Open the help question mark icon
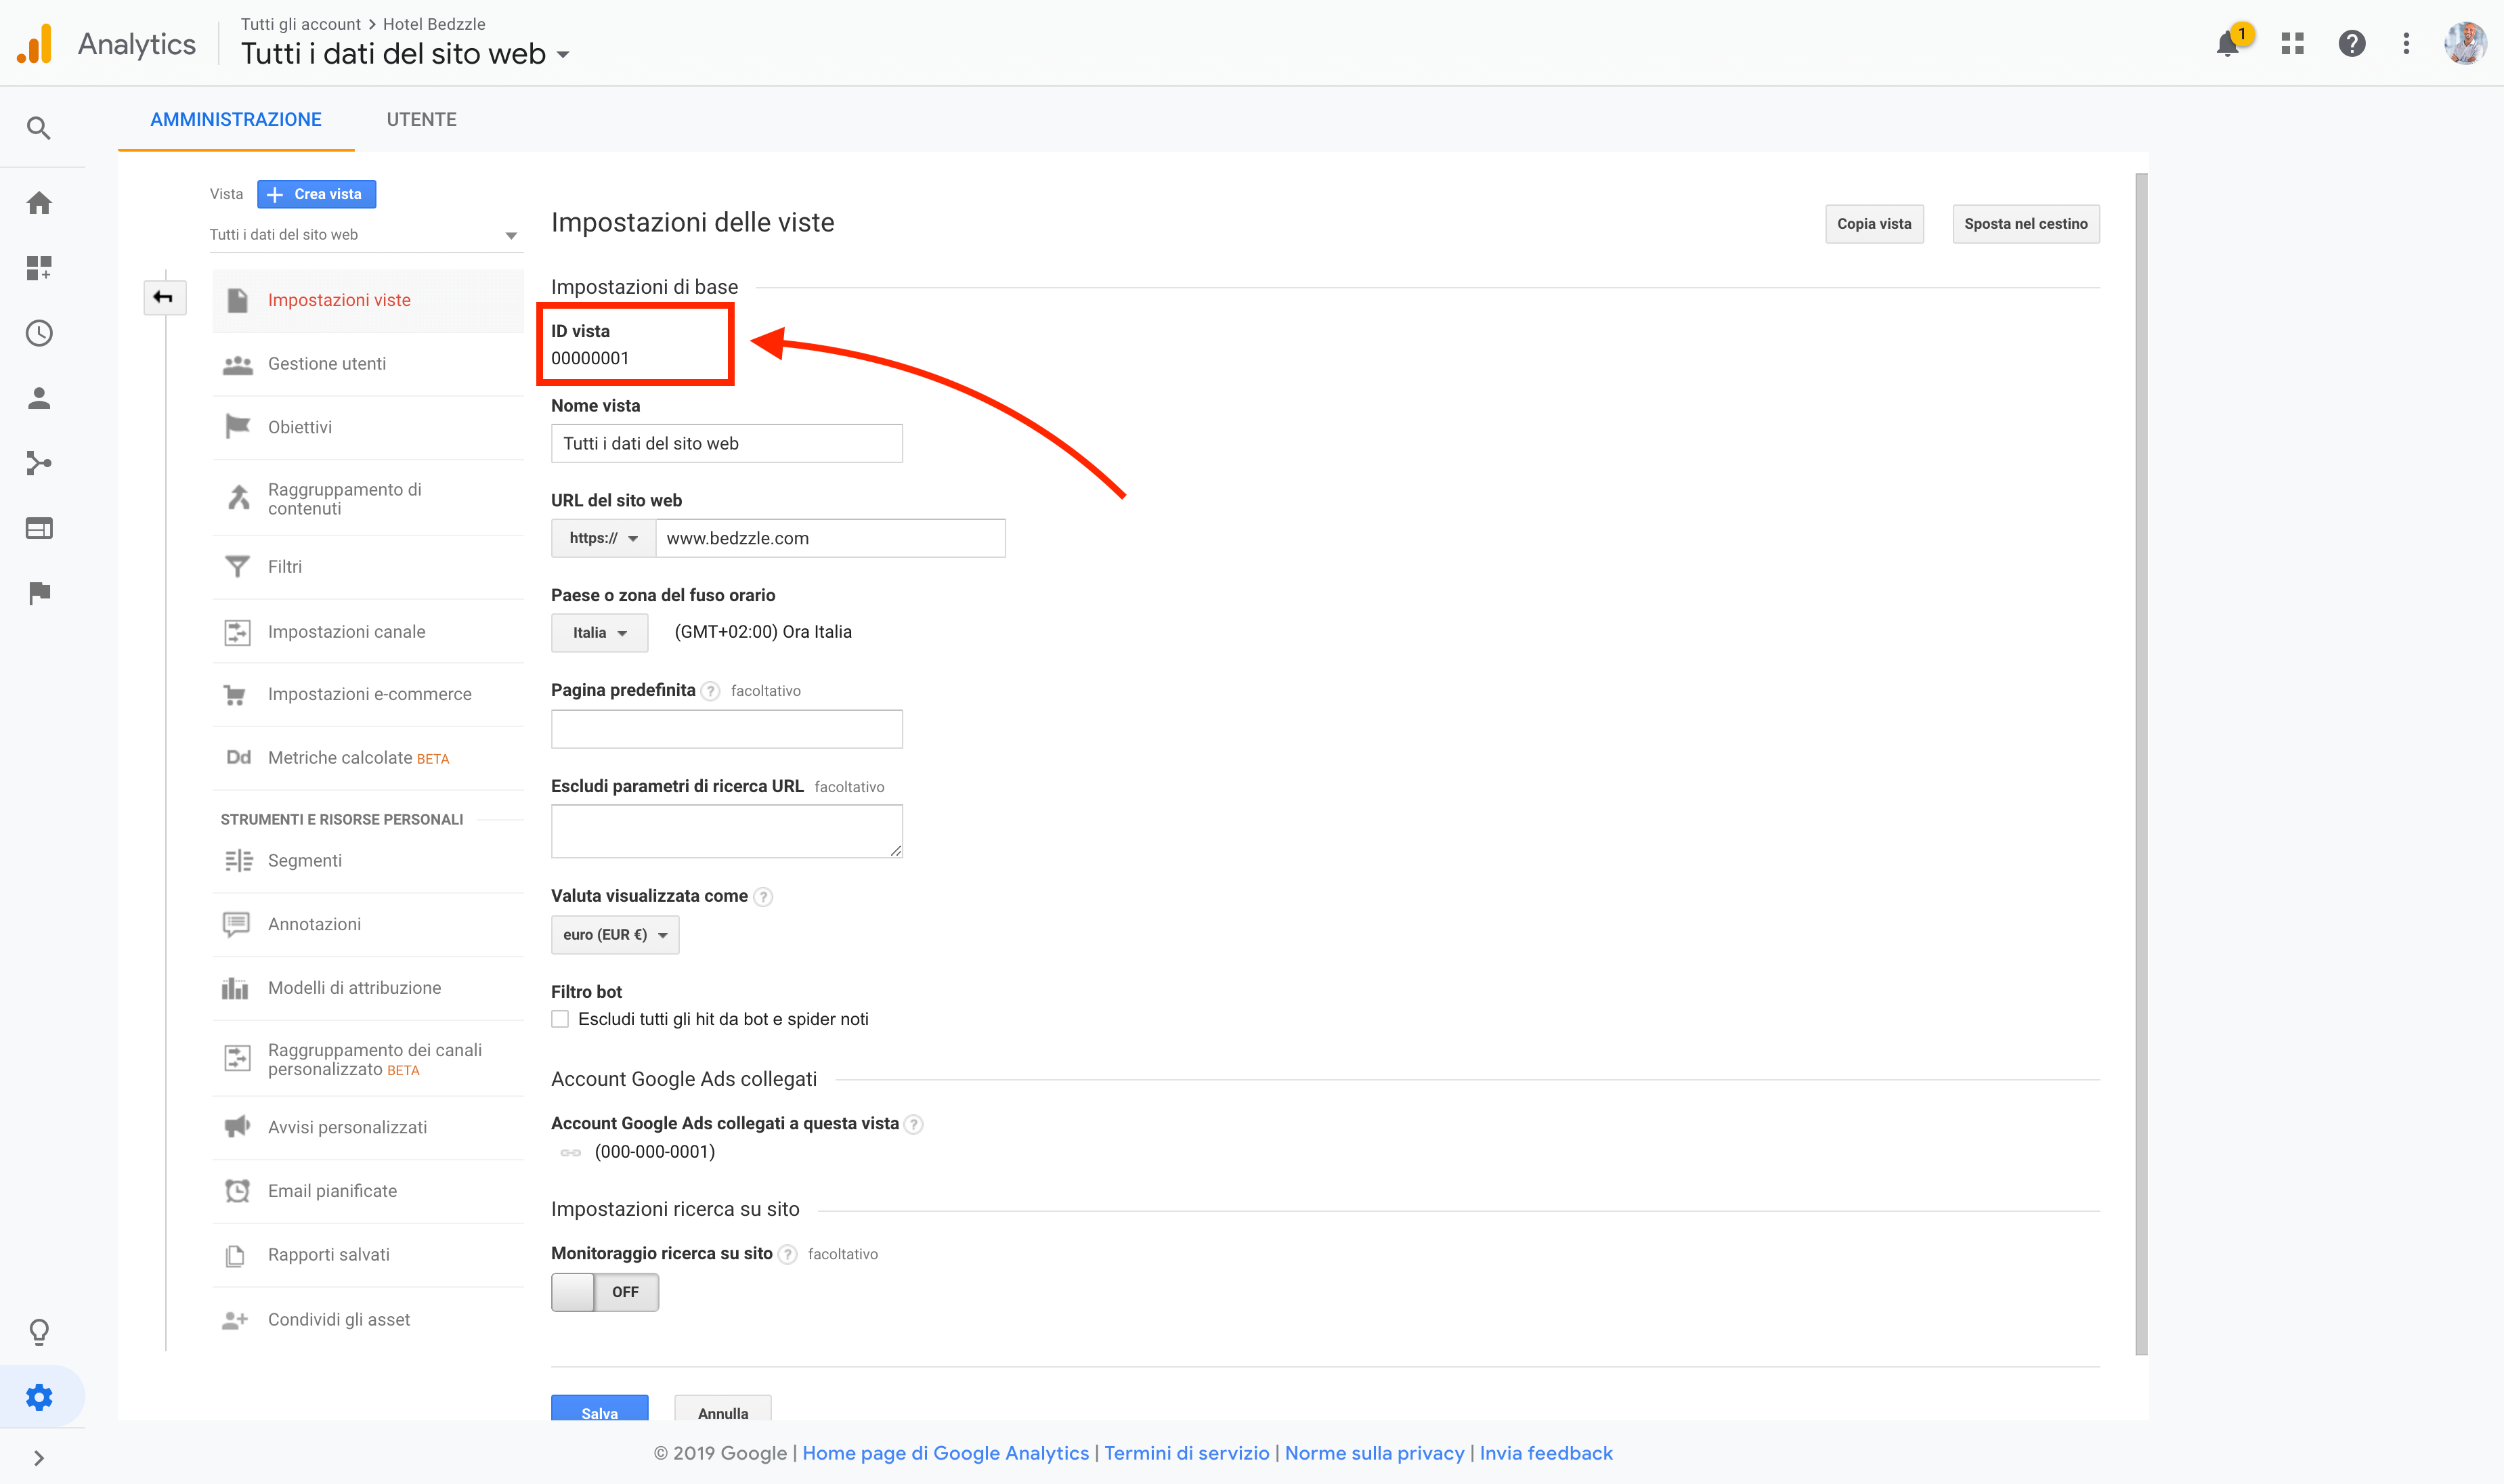The height and width of the screenshot is (1484, 2504). point(2352,44)
